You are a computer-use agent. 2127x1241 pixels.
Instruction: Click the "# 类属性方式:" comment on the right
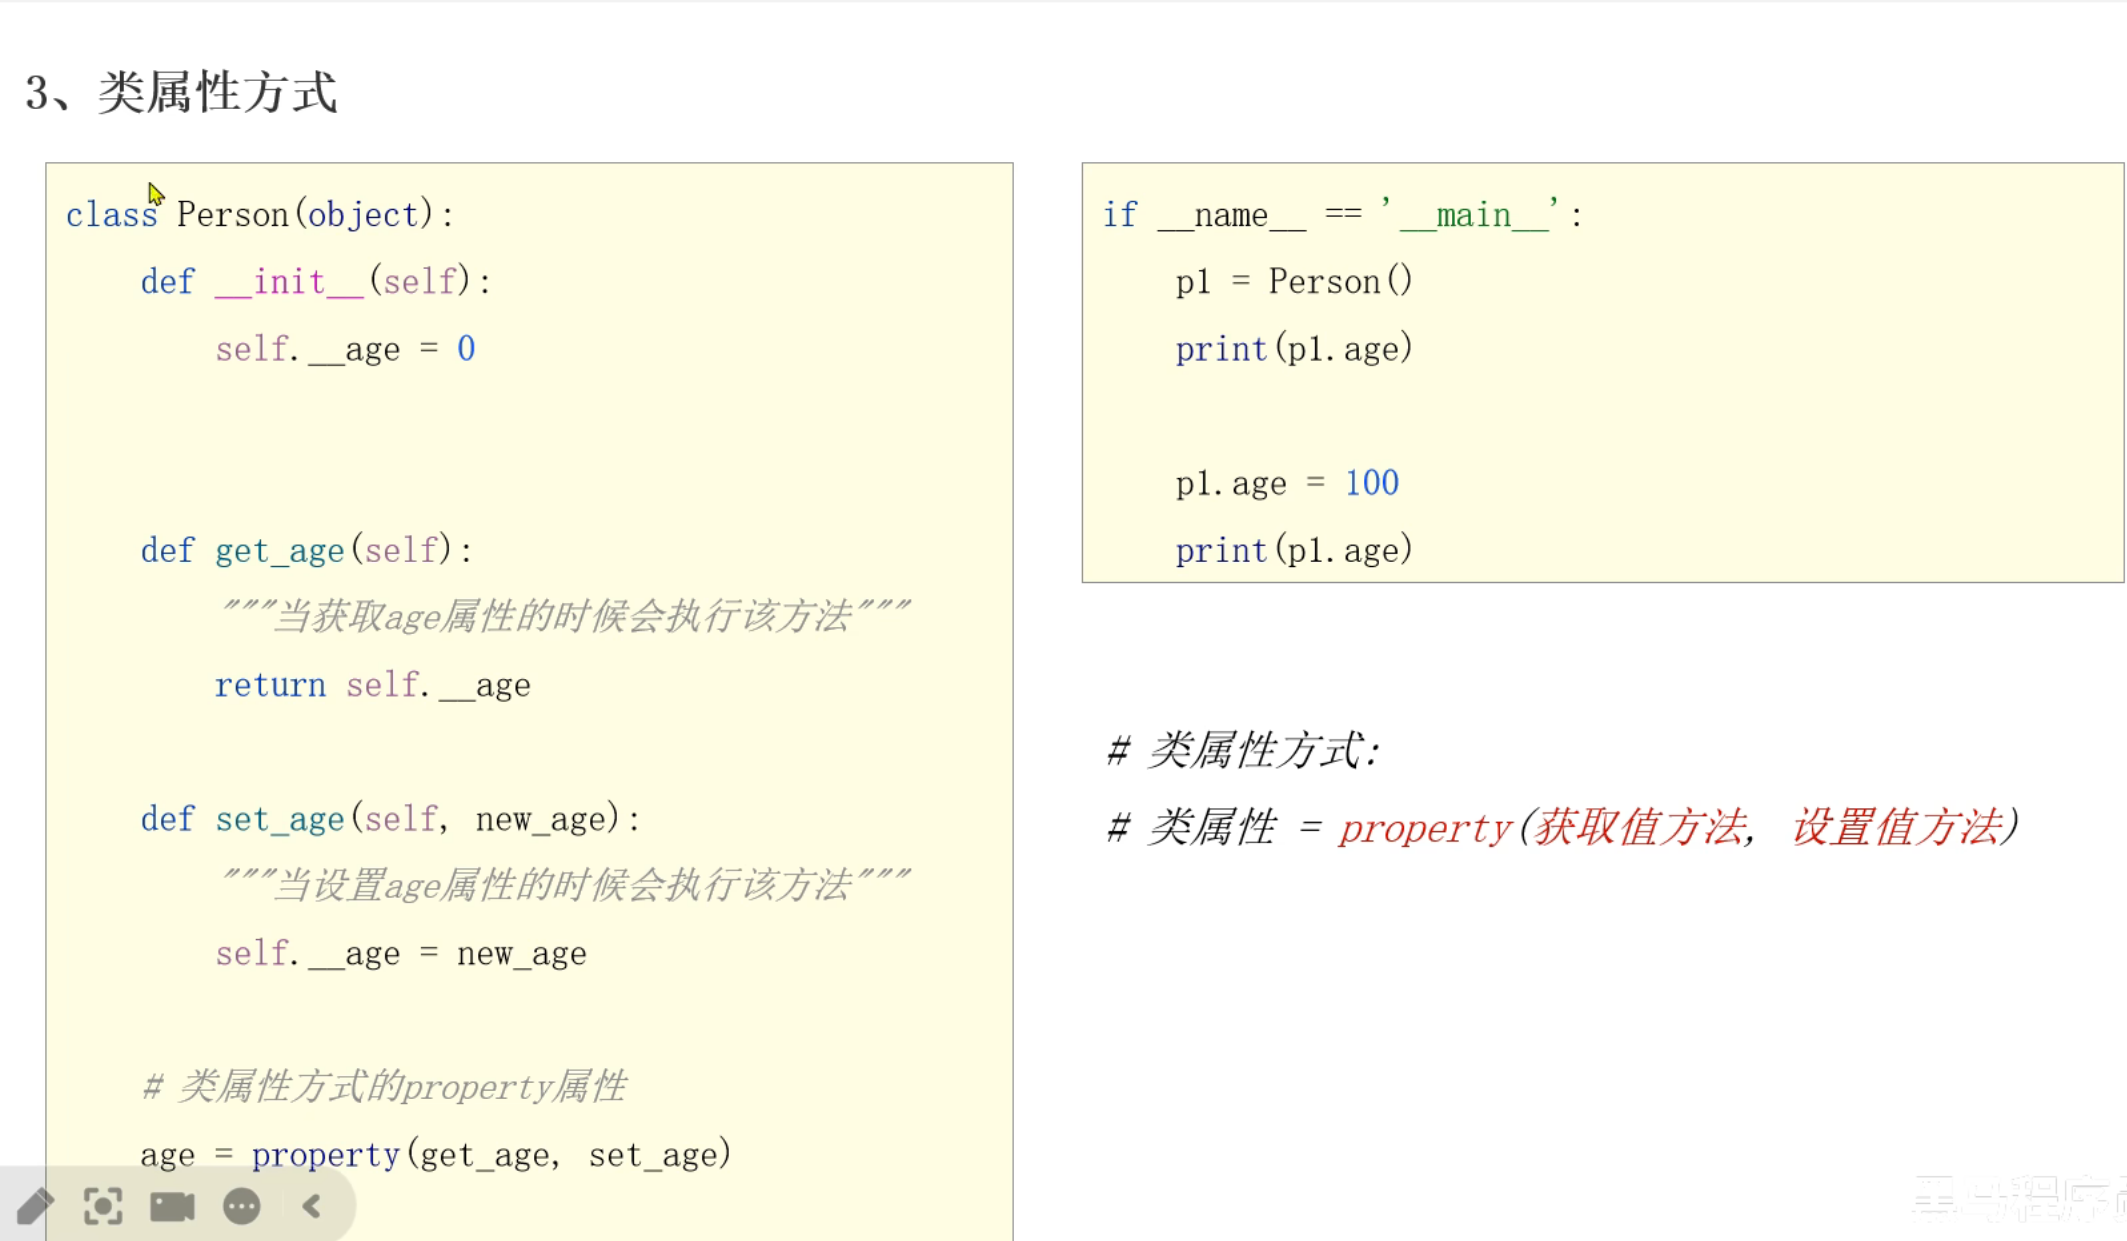[x=1243, y=751]
